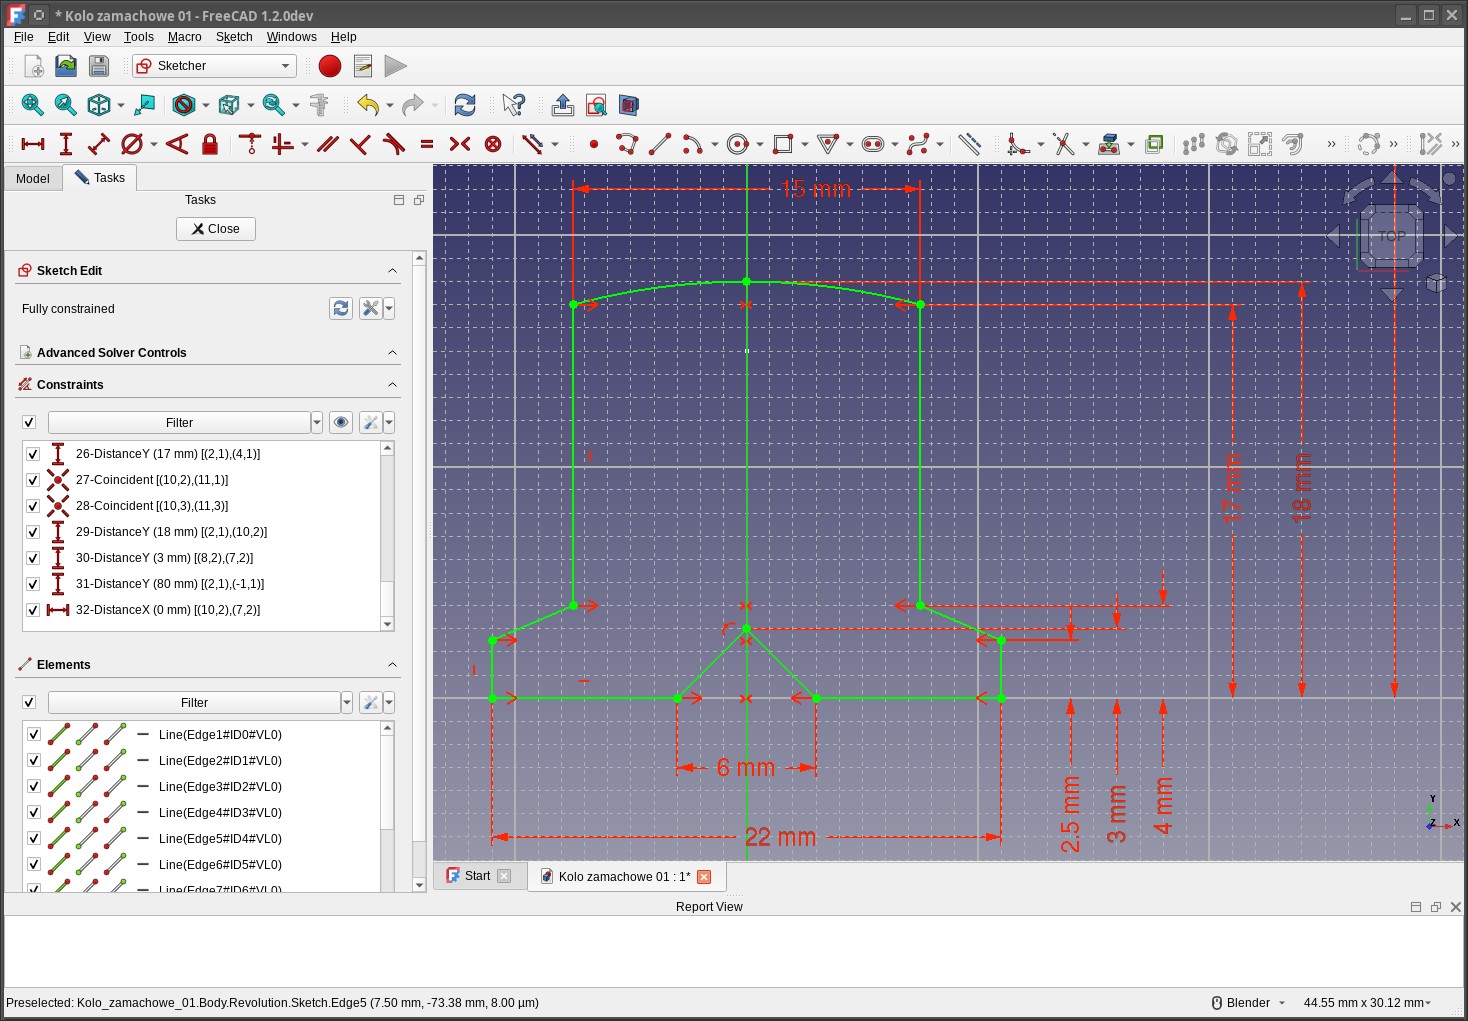
Task: Select the create point tool
Action: (x=594, y=144)
